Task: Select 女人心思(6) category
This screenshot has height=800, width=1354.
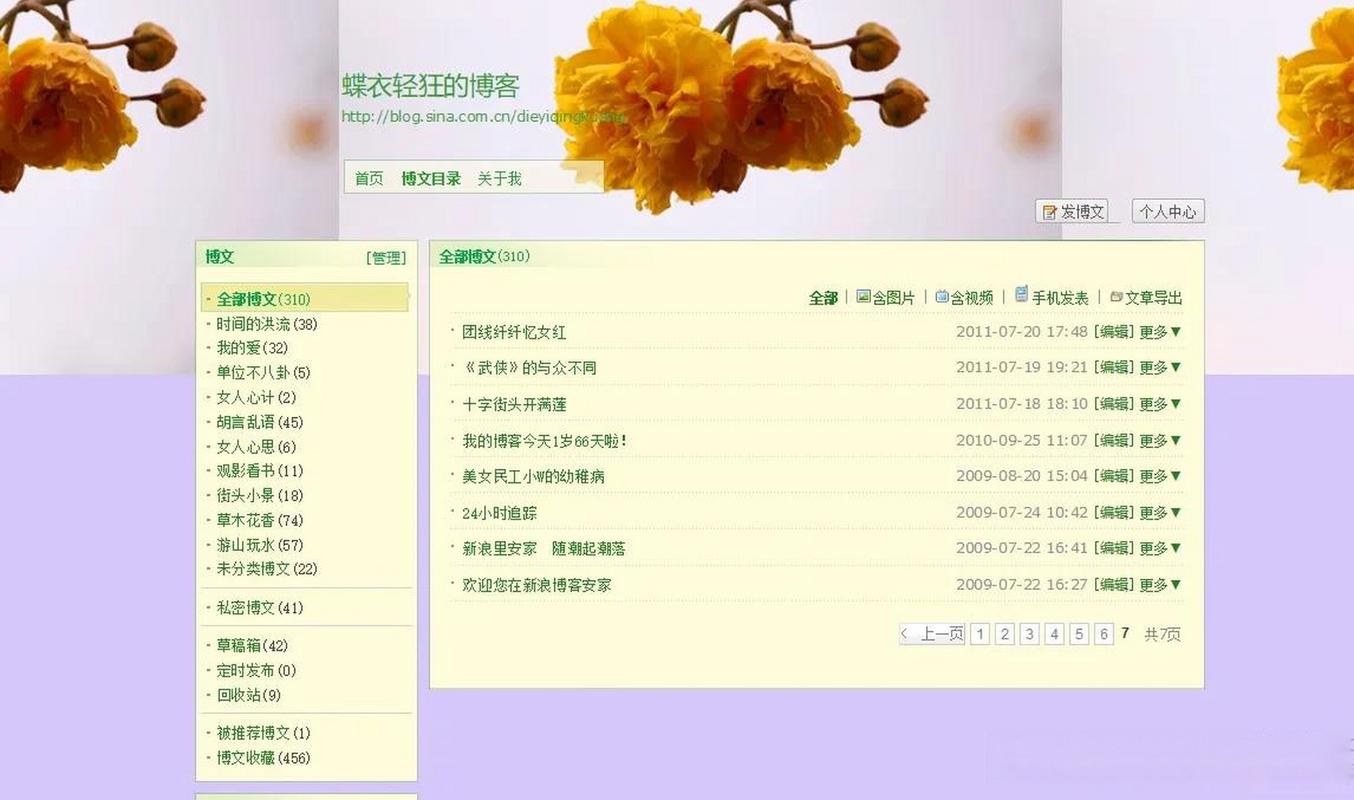Action: tap(256, 447)
